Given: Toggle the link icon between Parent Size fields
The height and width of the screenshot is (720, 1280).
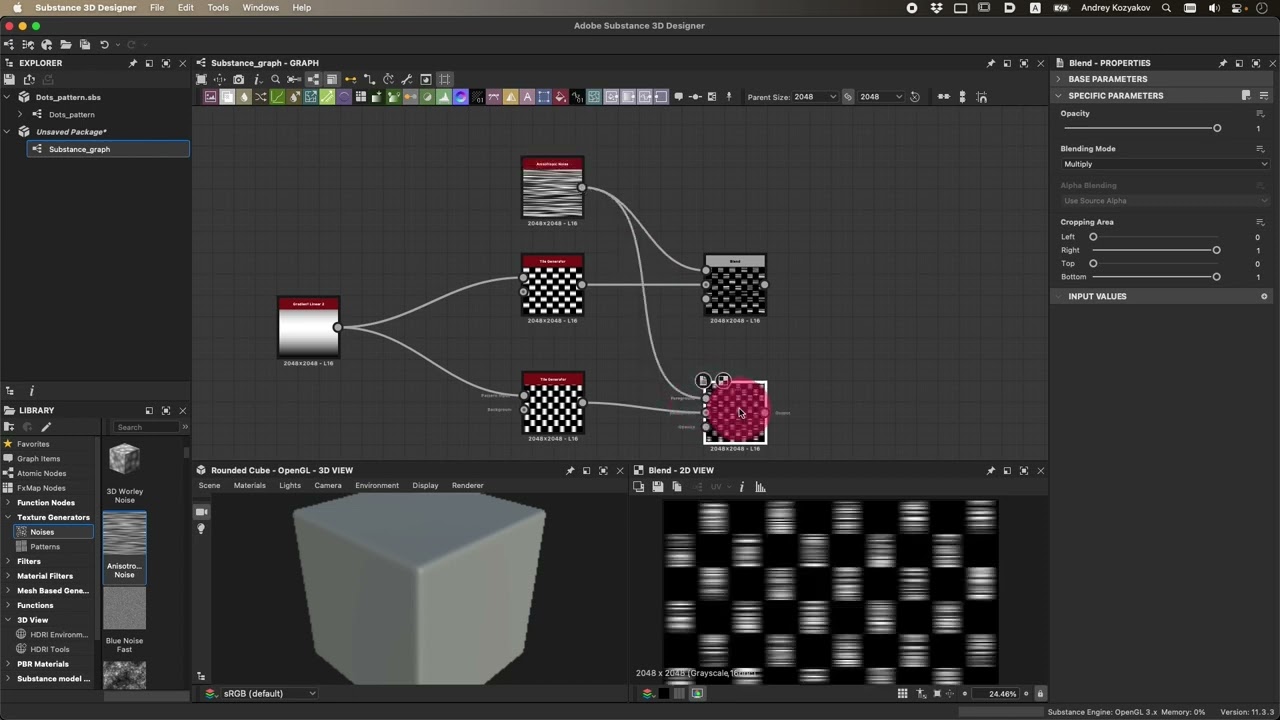Looking at the screenshot, I should [x=848, y=97].
